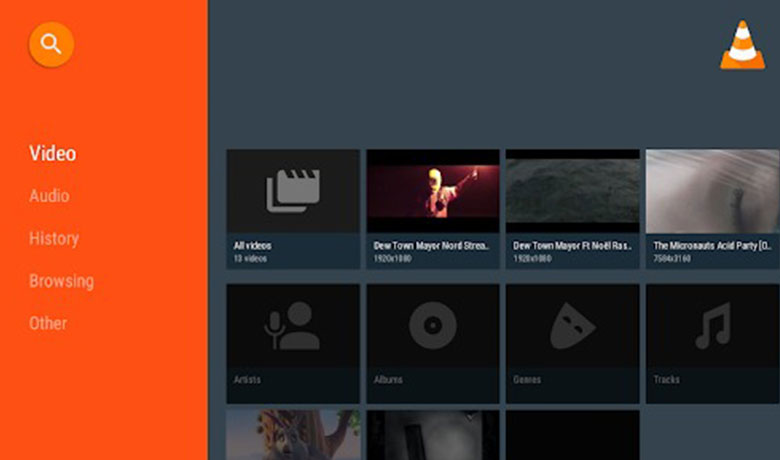The image size is (780, 460).
Task: Go to Browsing in the sidebar
Action: (x=61, y=281)
